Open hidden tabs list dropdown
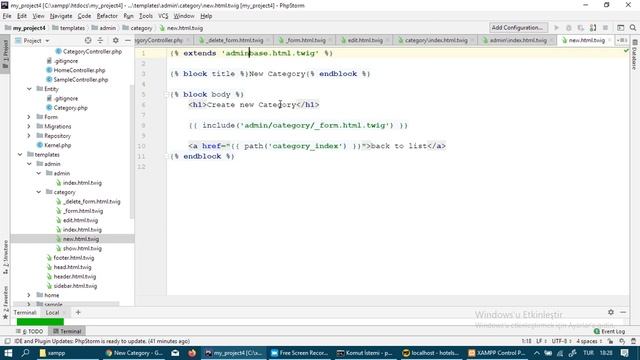 [622, 40]
